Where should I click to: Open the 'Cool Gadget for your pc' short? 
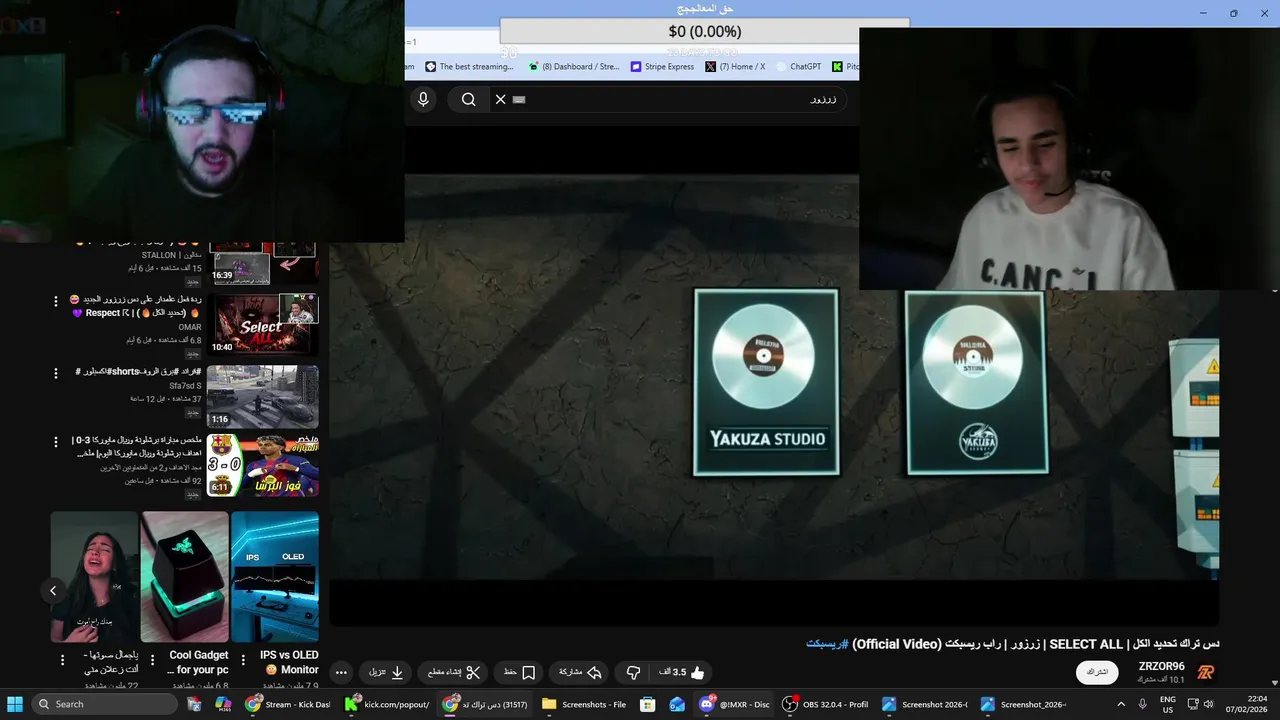185,577
